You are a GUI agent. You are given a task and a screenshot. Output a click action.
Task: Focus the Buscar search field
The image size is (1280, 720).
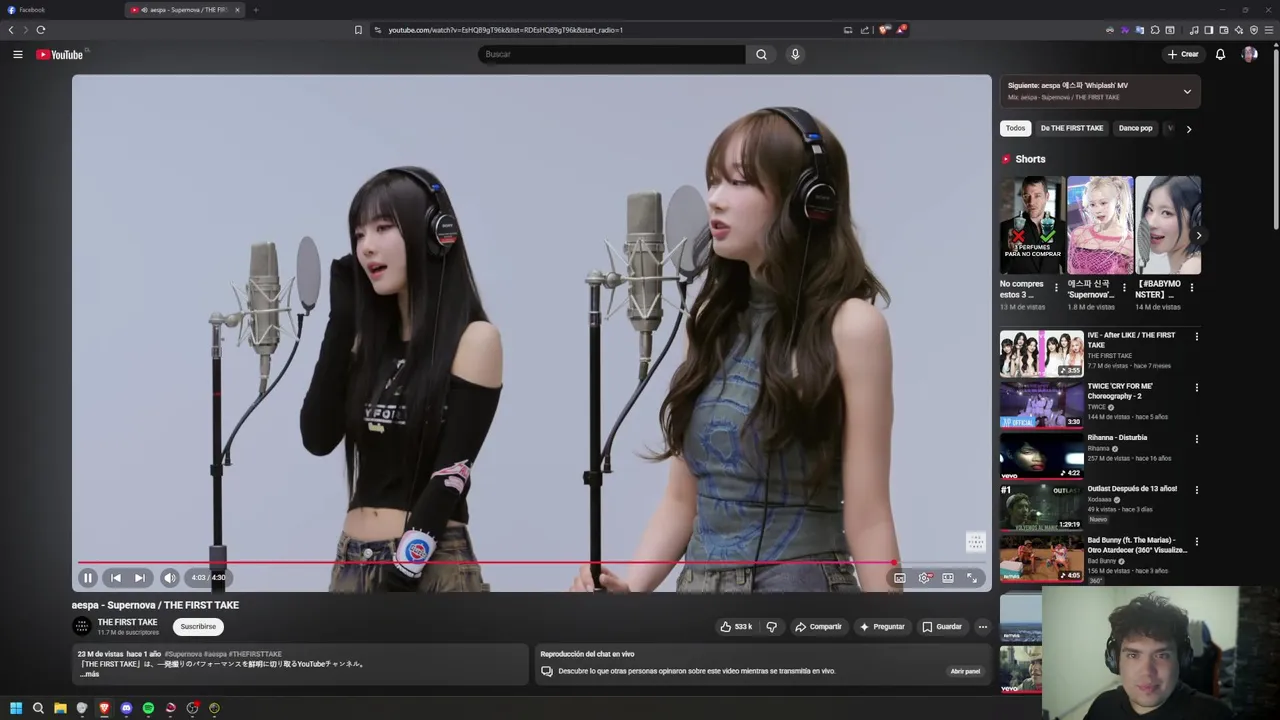click(611, 54)
